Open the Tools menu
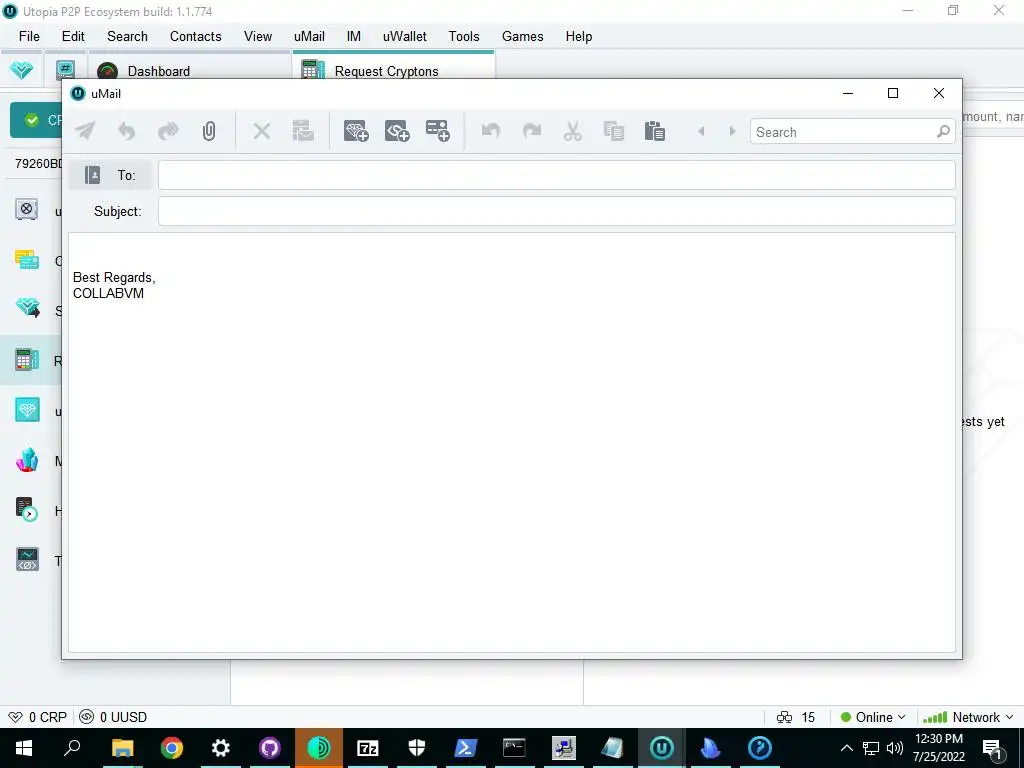 (464, 37)
